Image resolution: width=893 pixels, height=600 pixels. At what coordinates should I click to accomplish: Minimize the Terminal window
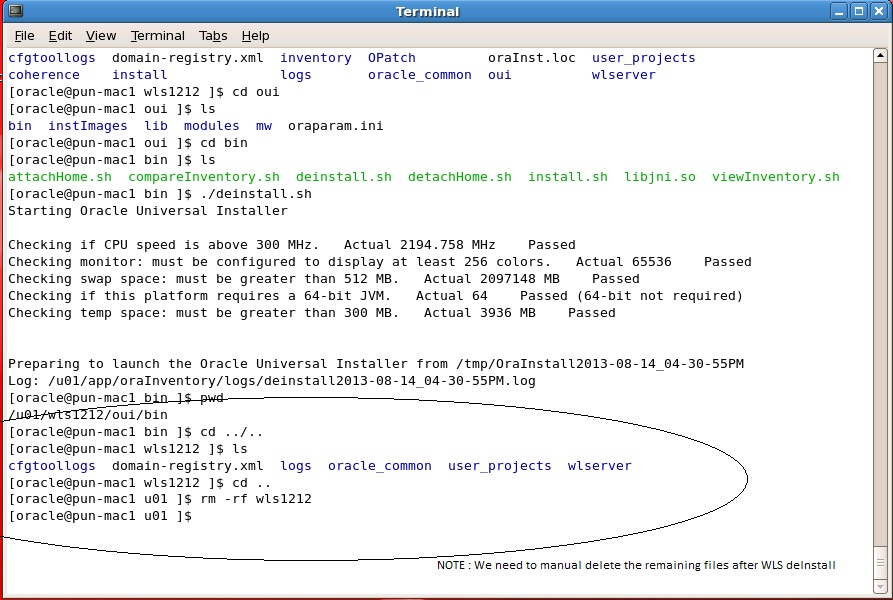838,11
